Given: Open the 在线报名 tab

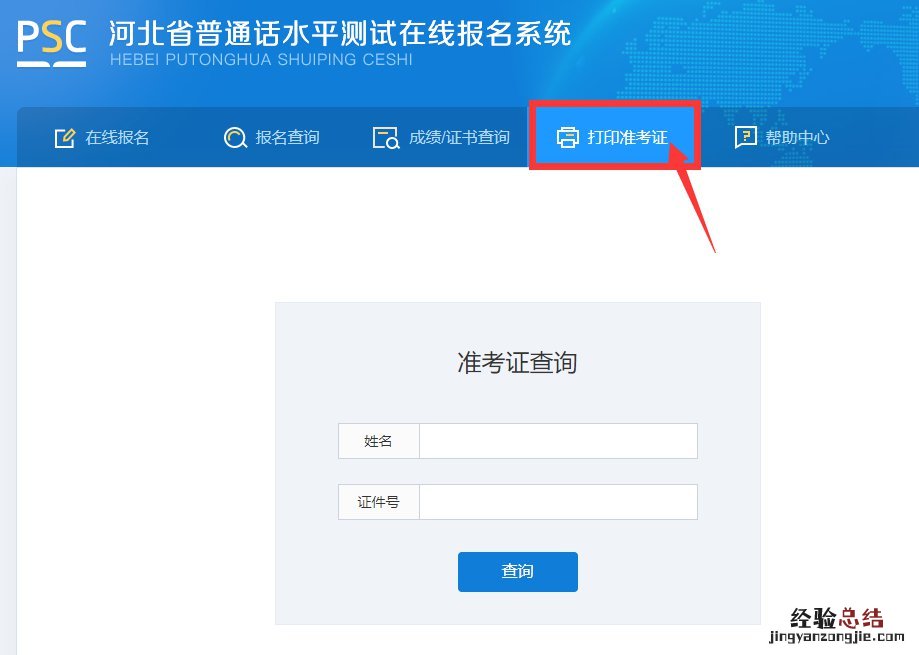Looking at the screenshot, I should [117, 138].
